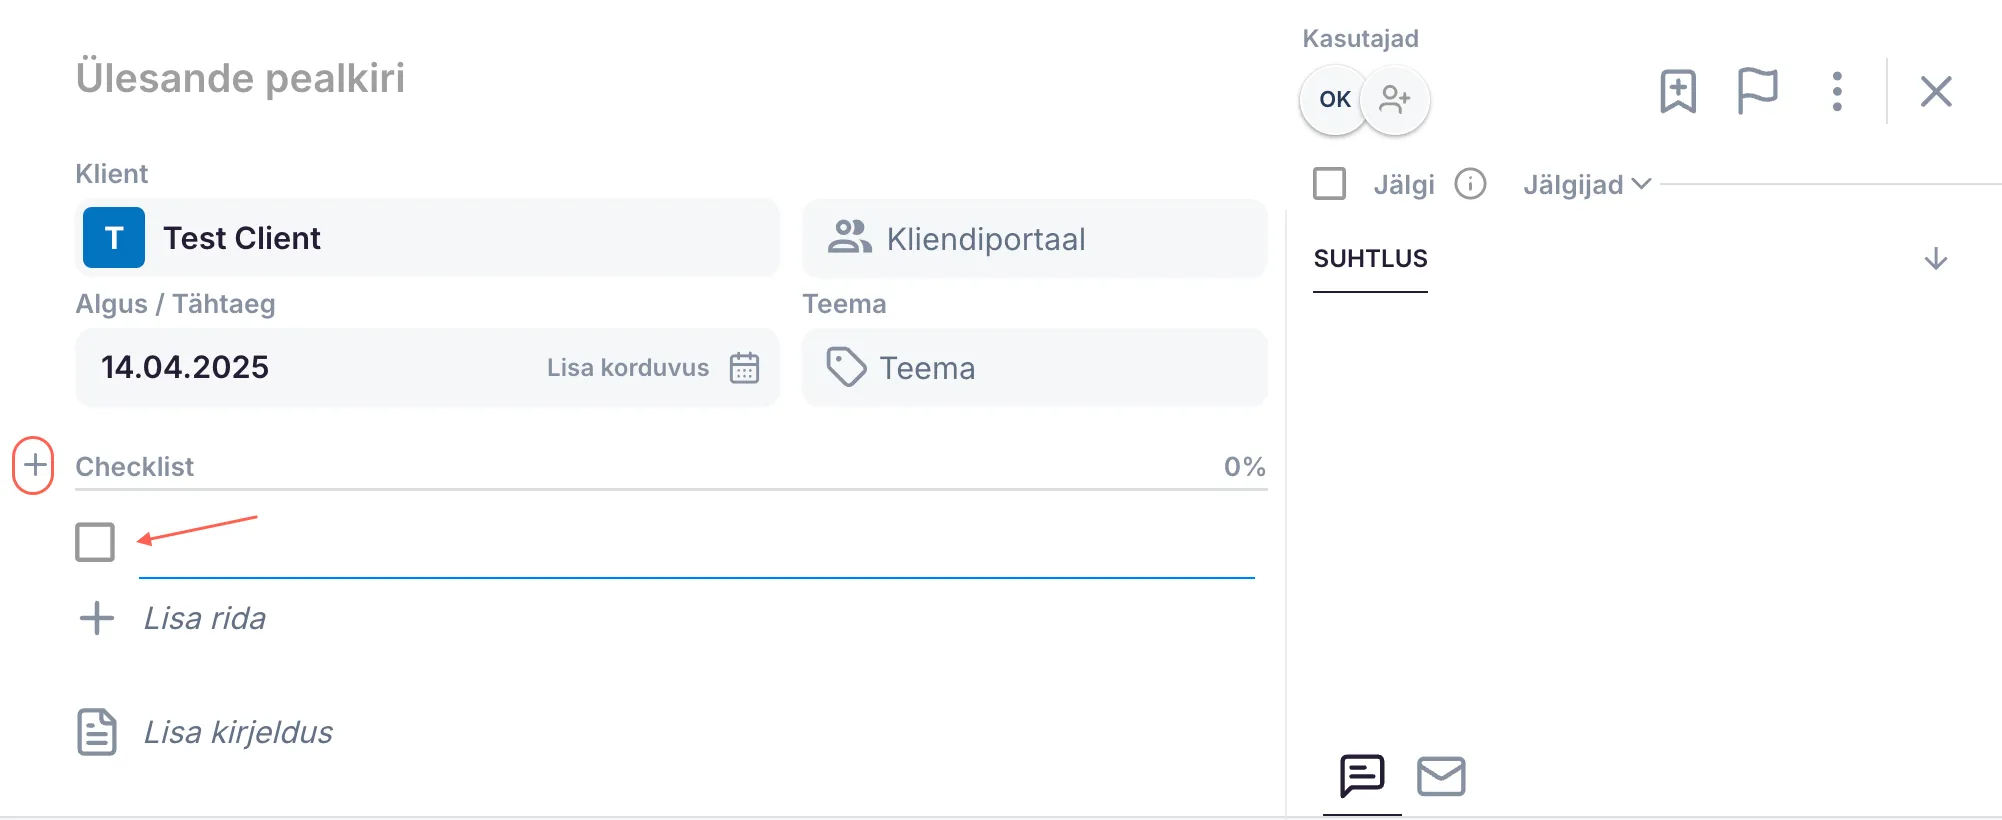Click the Jälgi info icon

1470,184
